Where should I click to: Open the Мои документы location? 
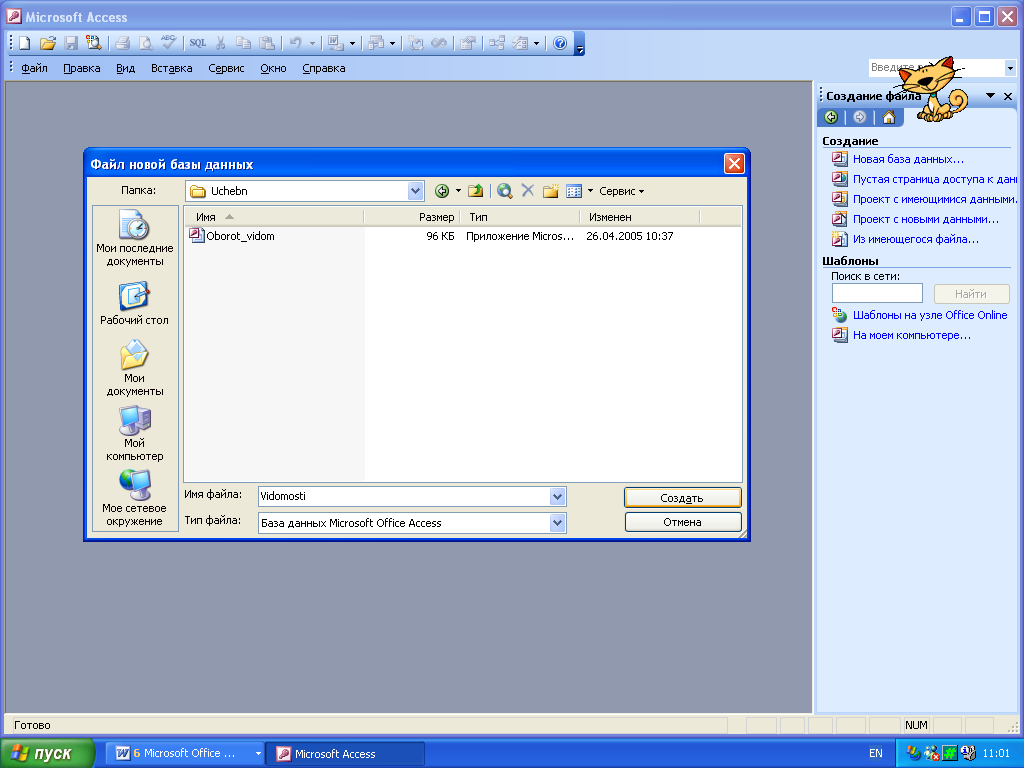[x=135, y=368]
